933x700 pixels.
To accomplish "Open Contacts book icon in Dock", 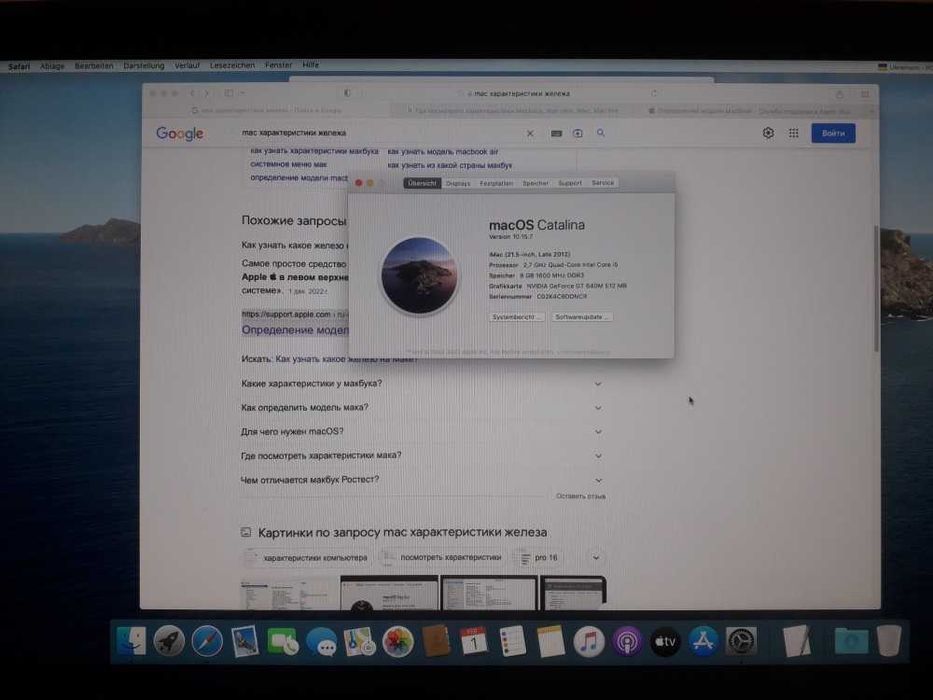I will [x=436, y=641].
